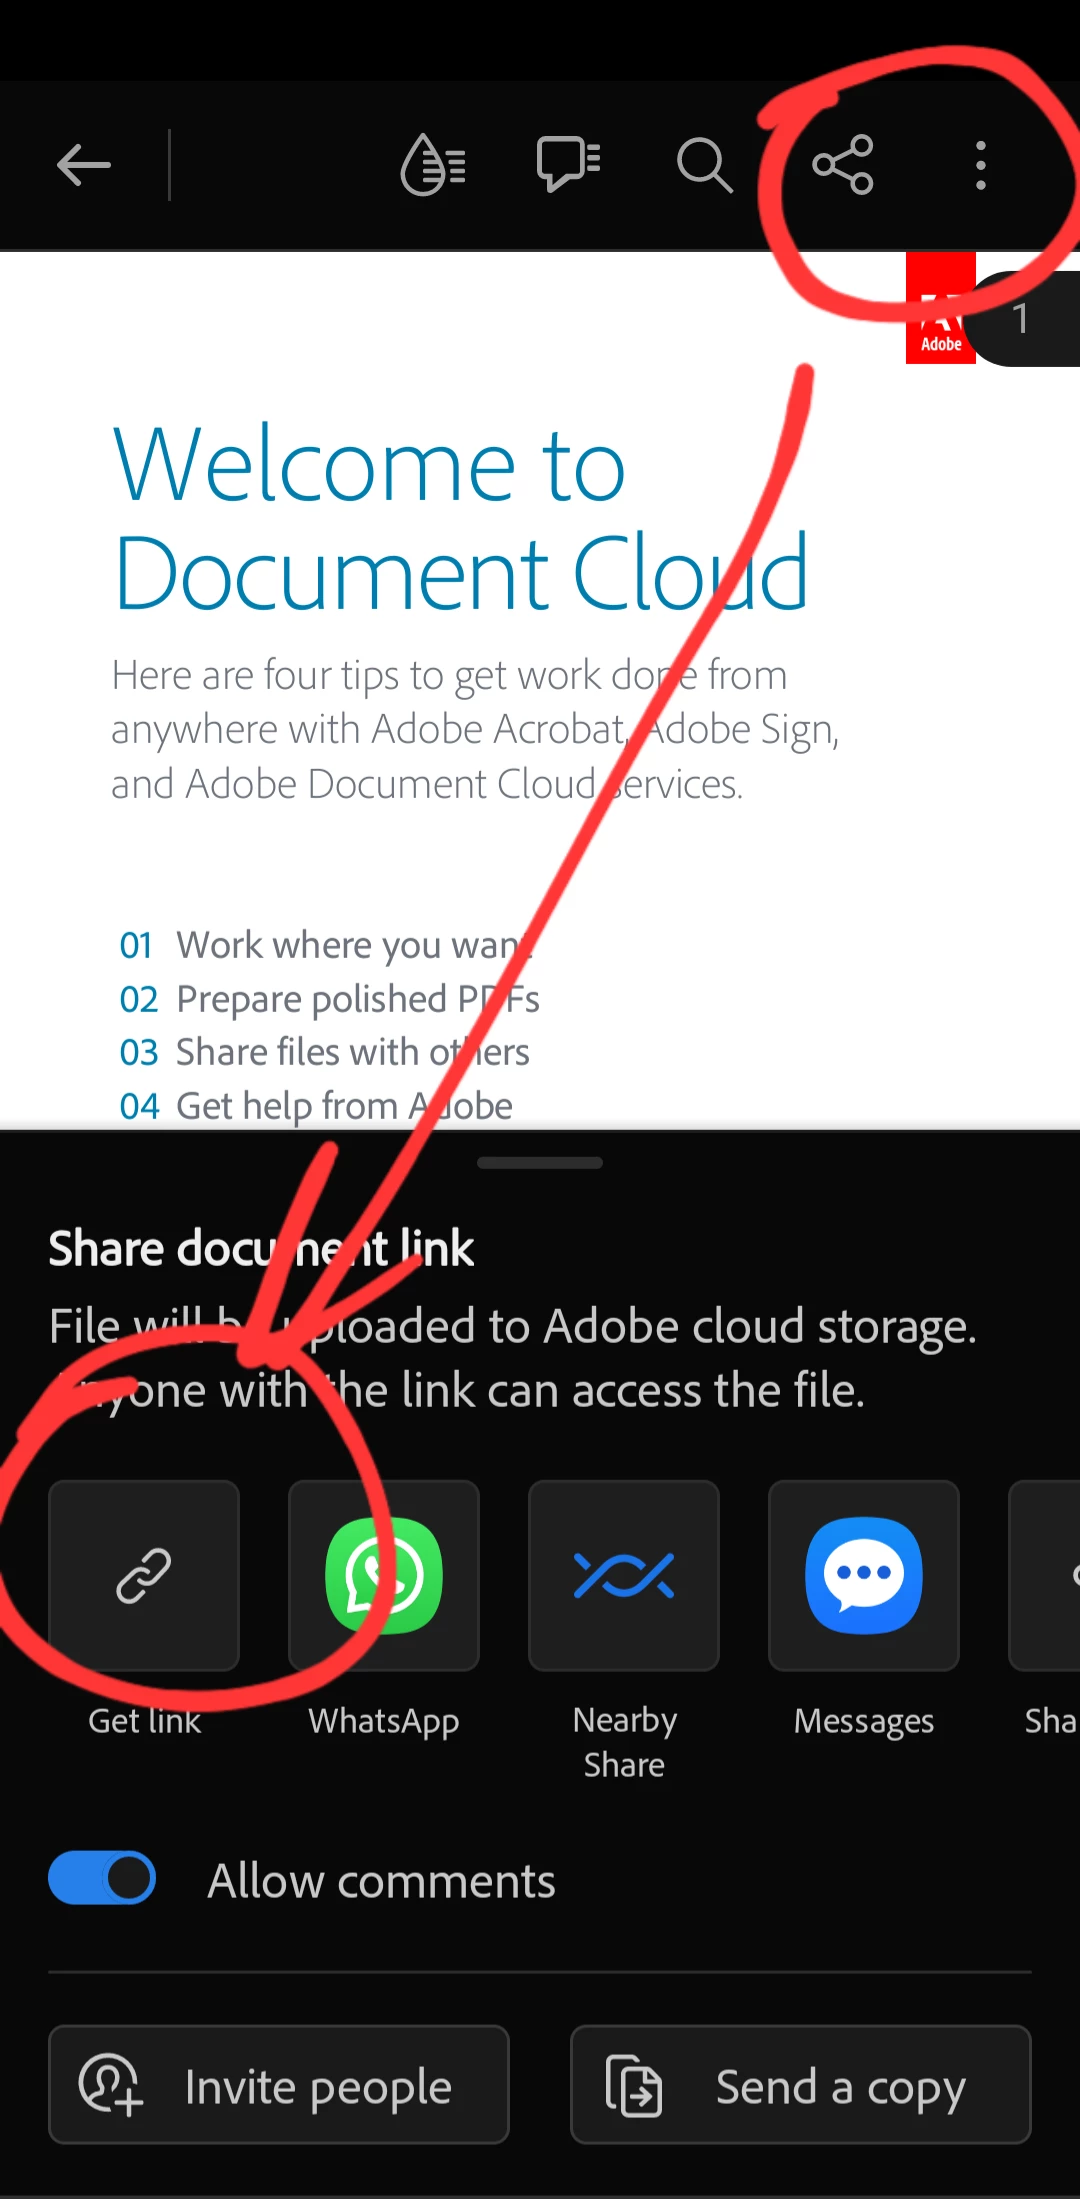The height and width of the screenshot is (2199, 1080).
Task: Tap 'Prepare polished PDFs' text
Action: click(x=358, y=999)
